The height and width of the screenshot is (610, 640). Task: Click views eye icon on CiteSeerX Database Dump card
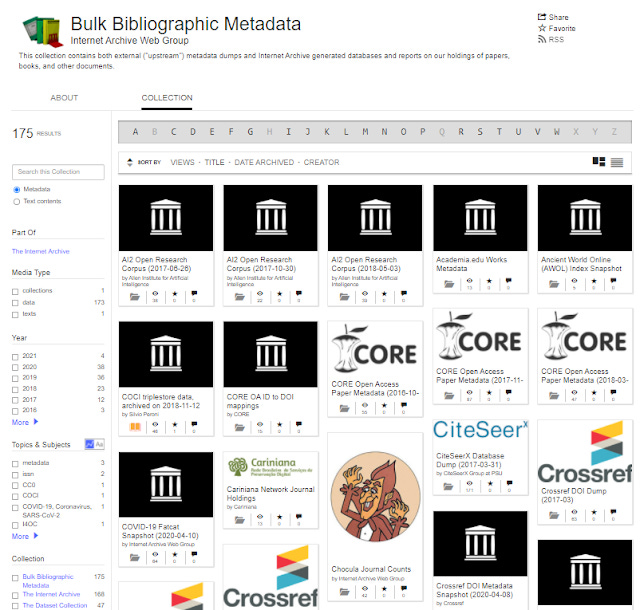click(x=469, y=483)
